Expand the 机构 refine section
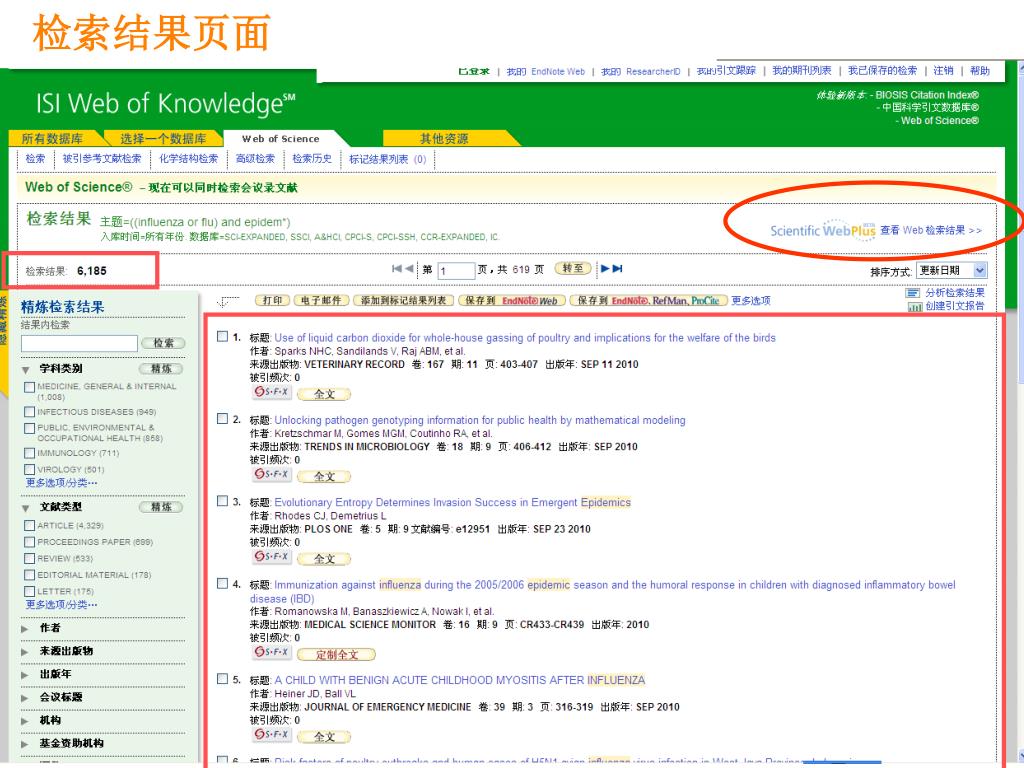Screen dimensions: 1024x768 point(25,721)
